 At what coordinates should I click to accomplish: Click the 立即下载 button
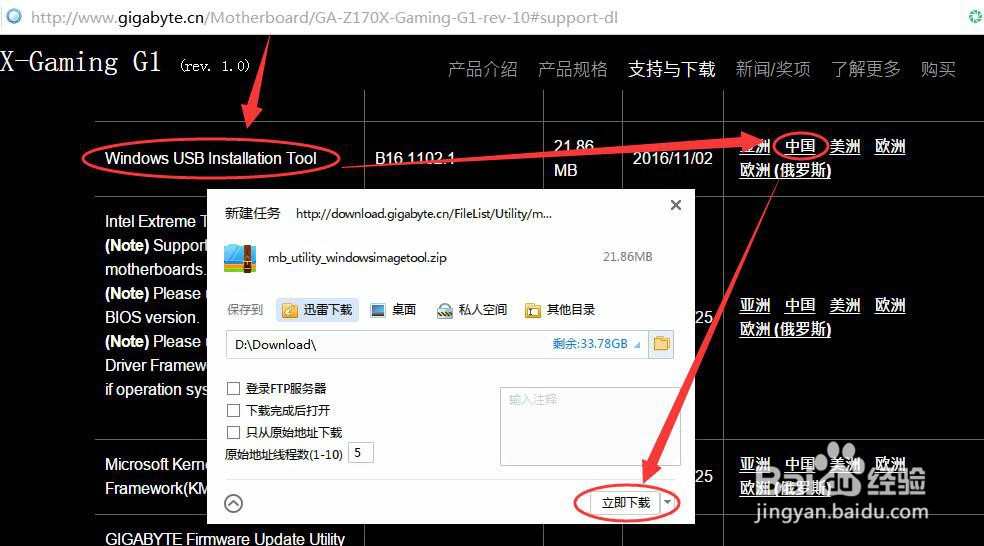(625, 503)
